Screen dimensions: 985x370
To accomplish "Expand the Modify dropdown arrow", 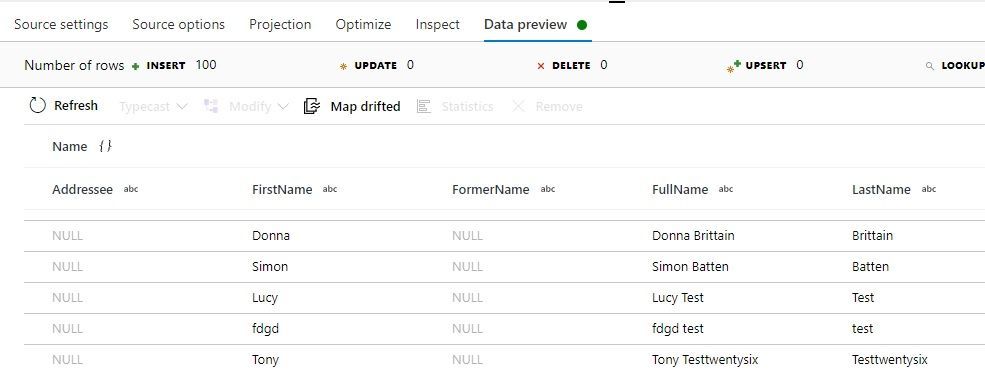I will [x=283, y=106].
